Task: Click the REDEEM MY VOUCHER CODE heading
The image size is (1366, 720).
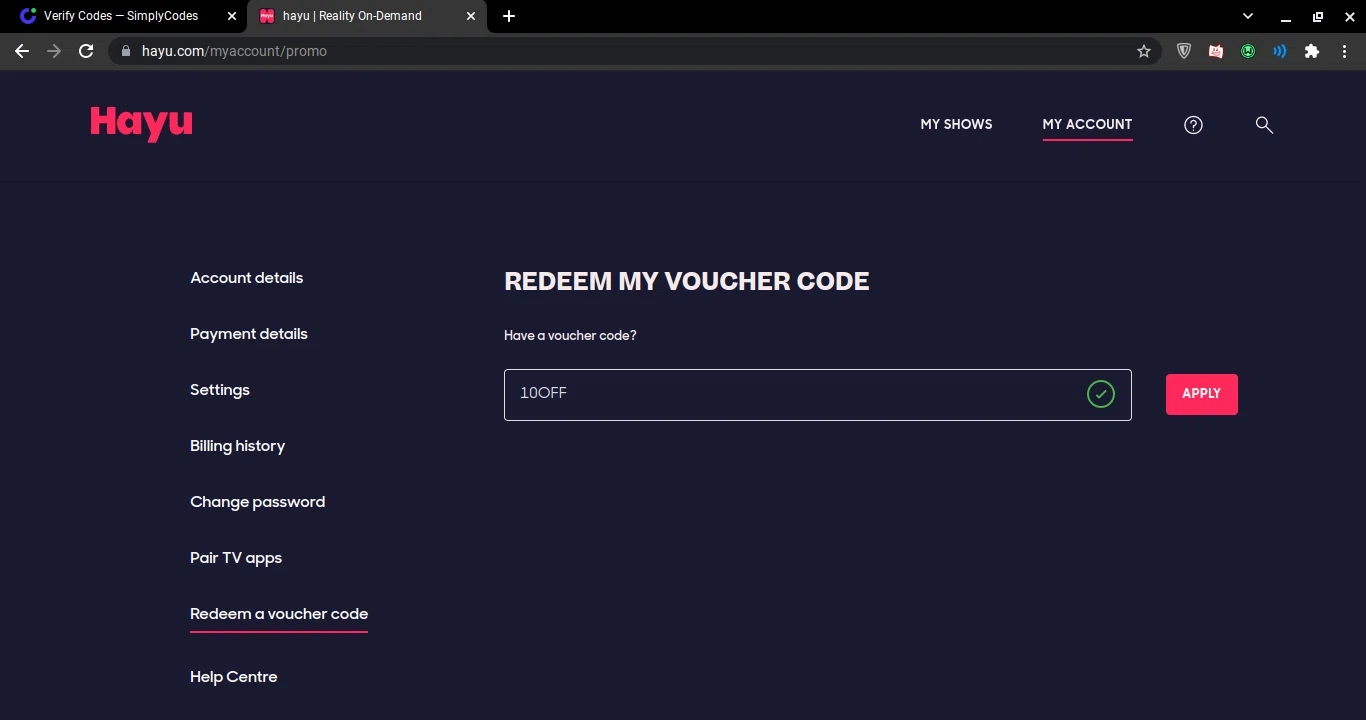Action: pos(686,282)
